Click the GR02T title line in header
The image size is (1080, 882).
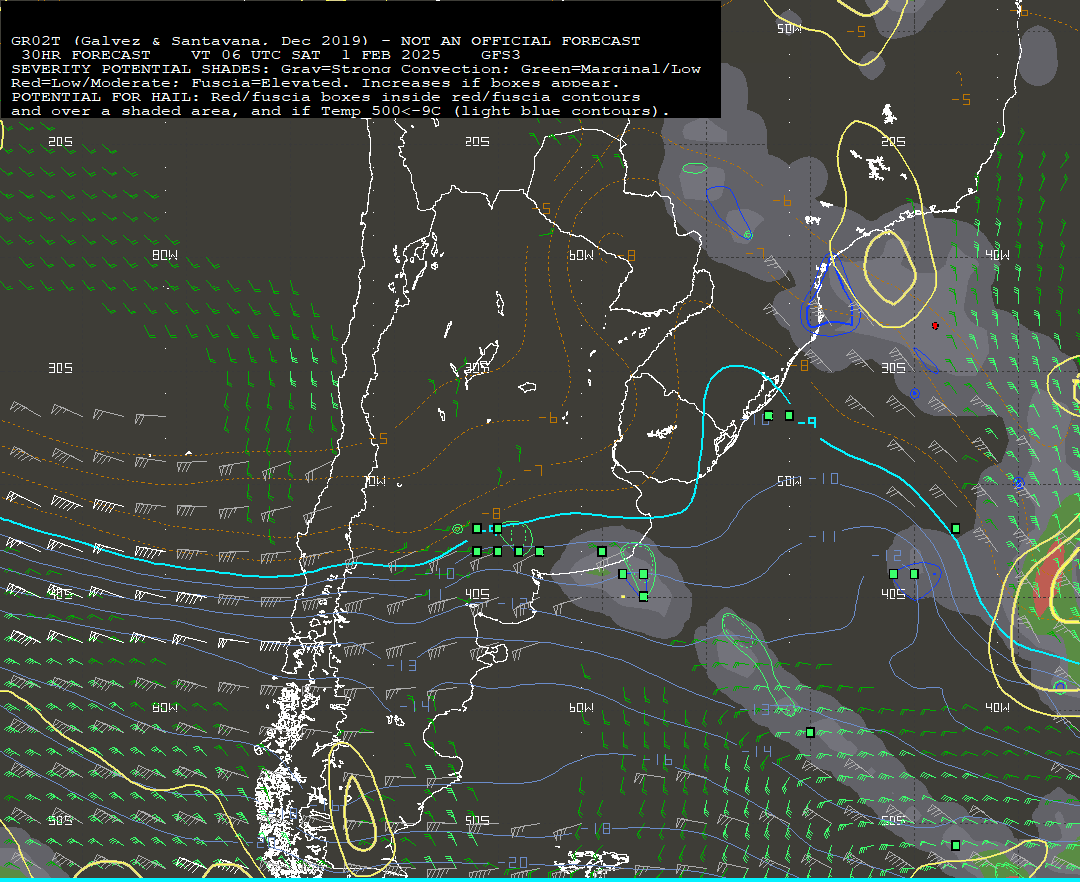pos(326,41)
